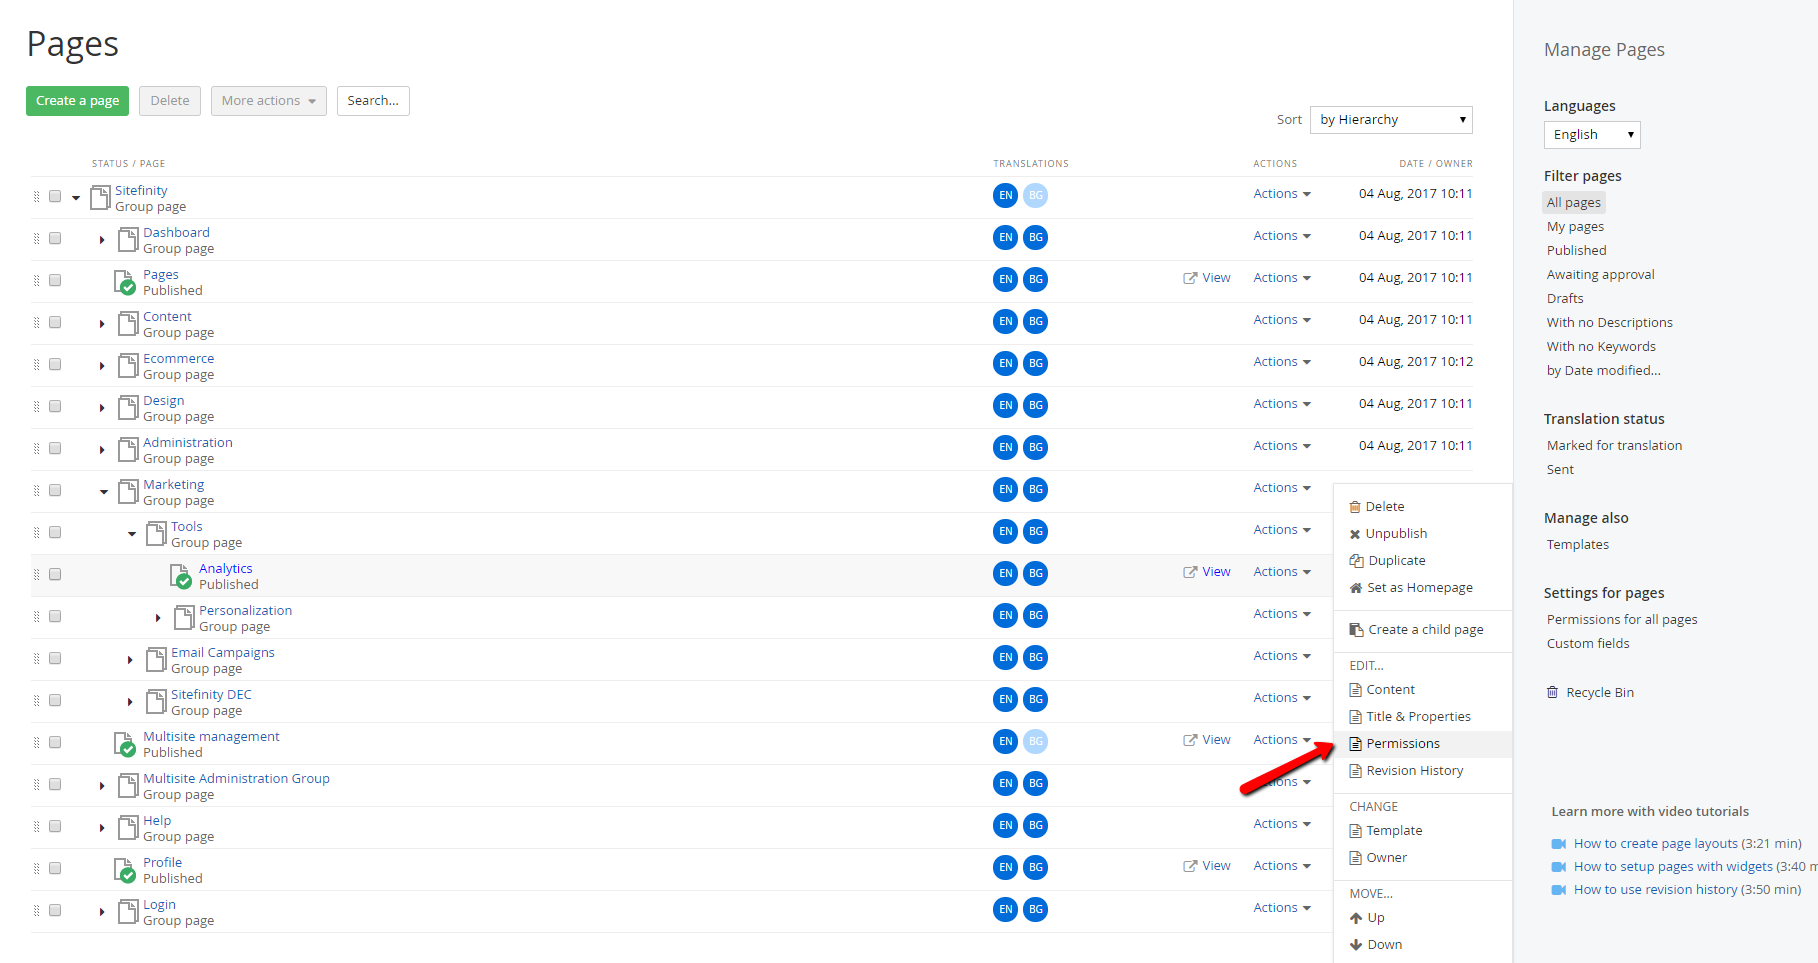The width and height of the screenshot is (1818, 963).
Task: Tick the Administration row checkbox
Action: point(55,449)
